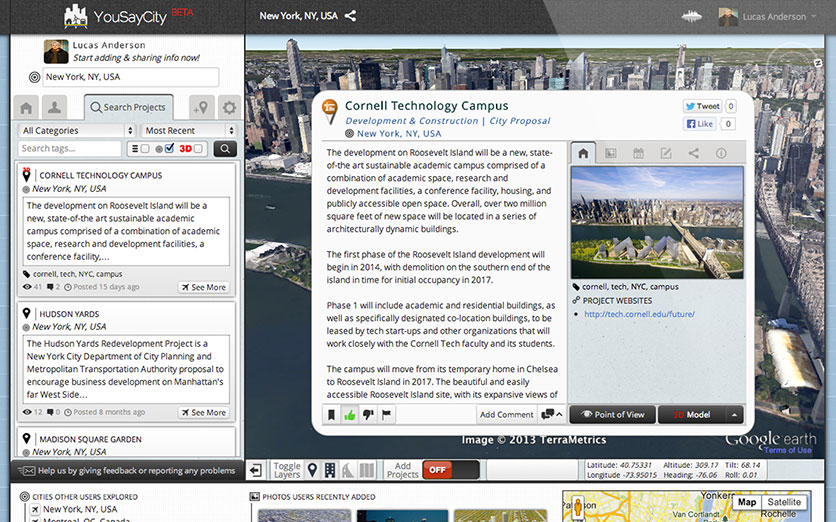The image size is (836, 522).
Task: Click See More on Hudson Yards card
Action: (204, 412)
